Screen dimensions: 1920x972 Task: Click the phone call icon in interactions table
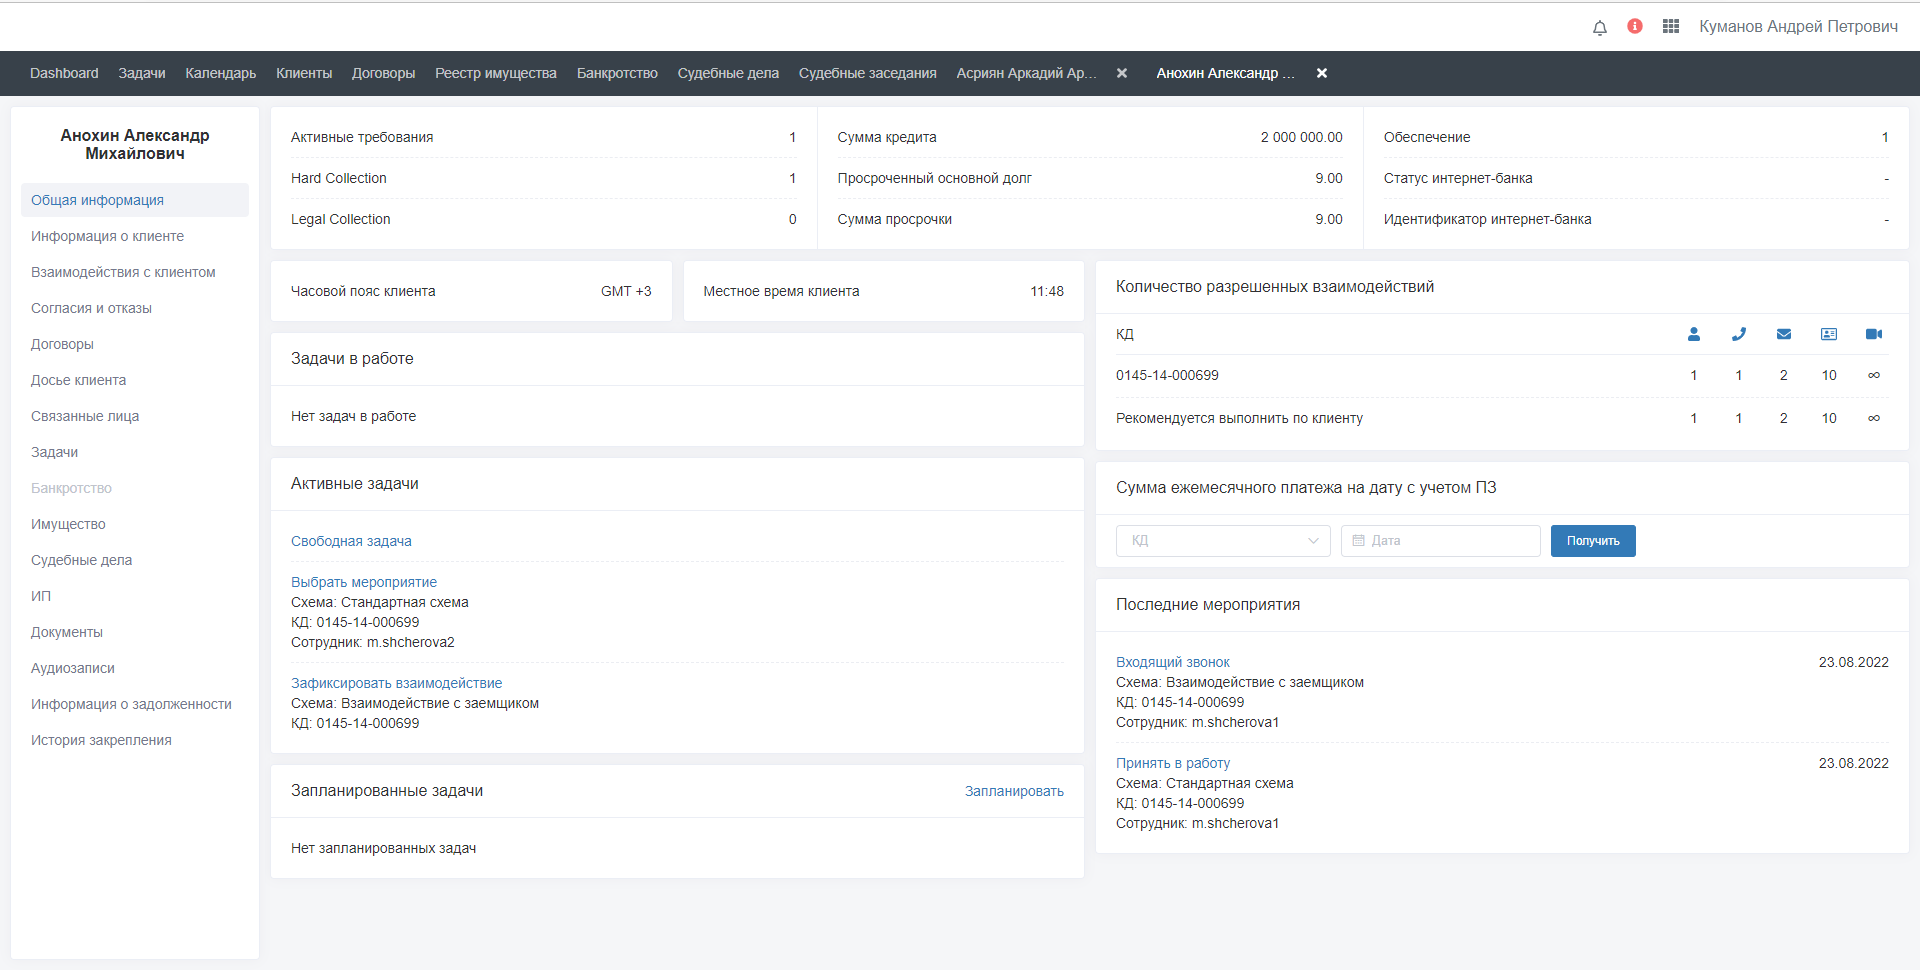pyautogui.click(x=1739, y=334)
